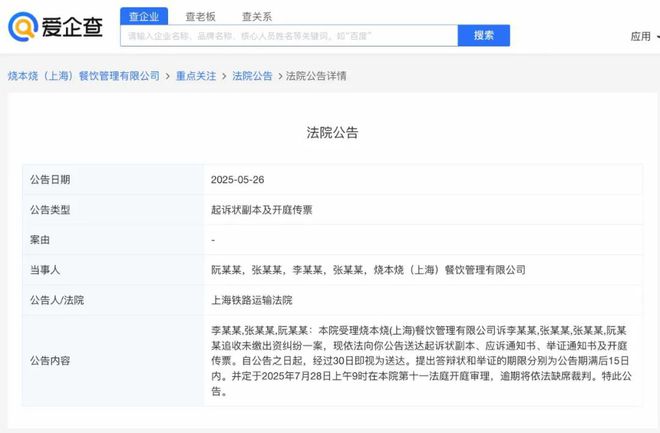Screen dimensions: 660x433
Task: Click the 案由 row label
Action: (x=40, y=240)
